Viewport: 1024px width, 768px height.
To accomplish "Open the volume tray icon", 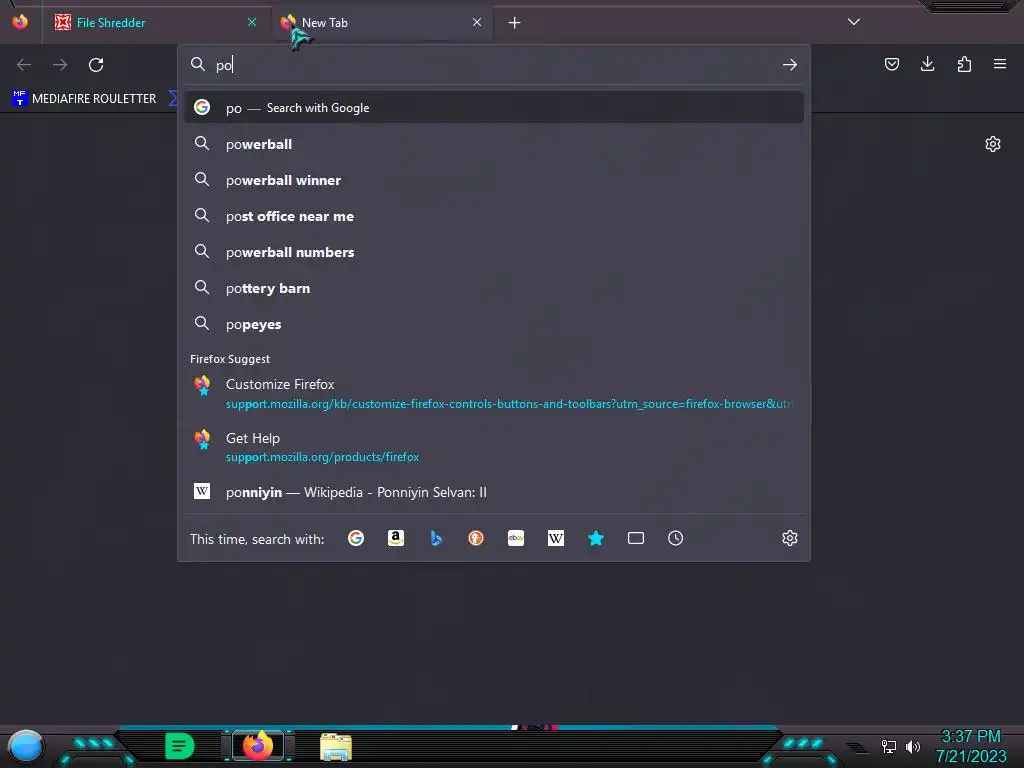I will tap(913, 746).
